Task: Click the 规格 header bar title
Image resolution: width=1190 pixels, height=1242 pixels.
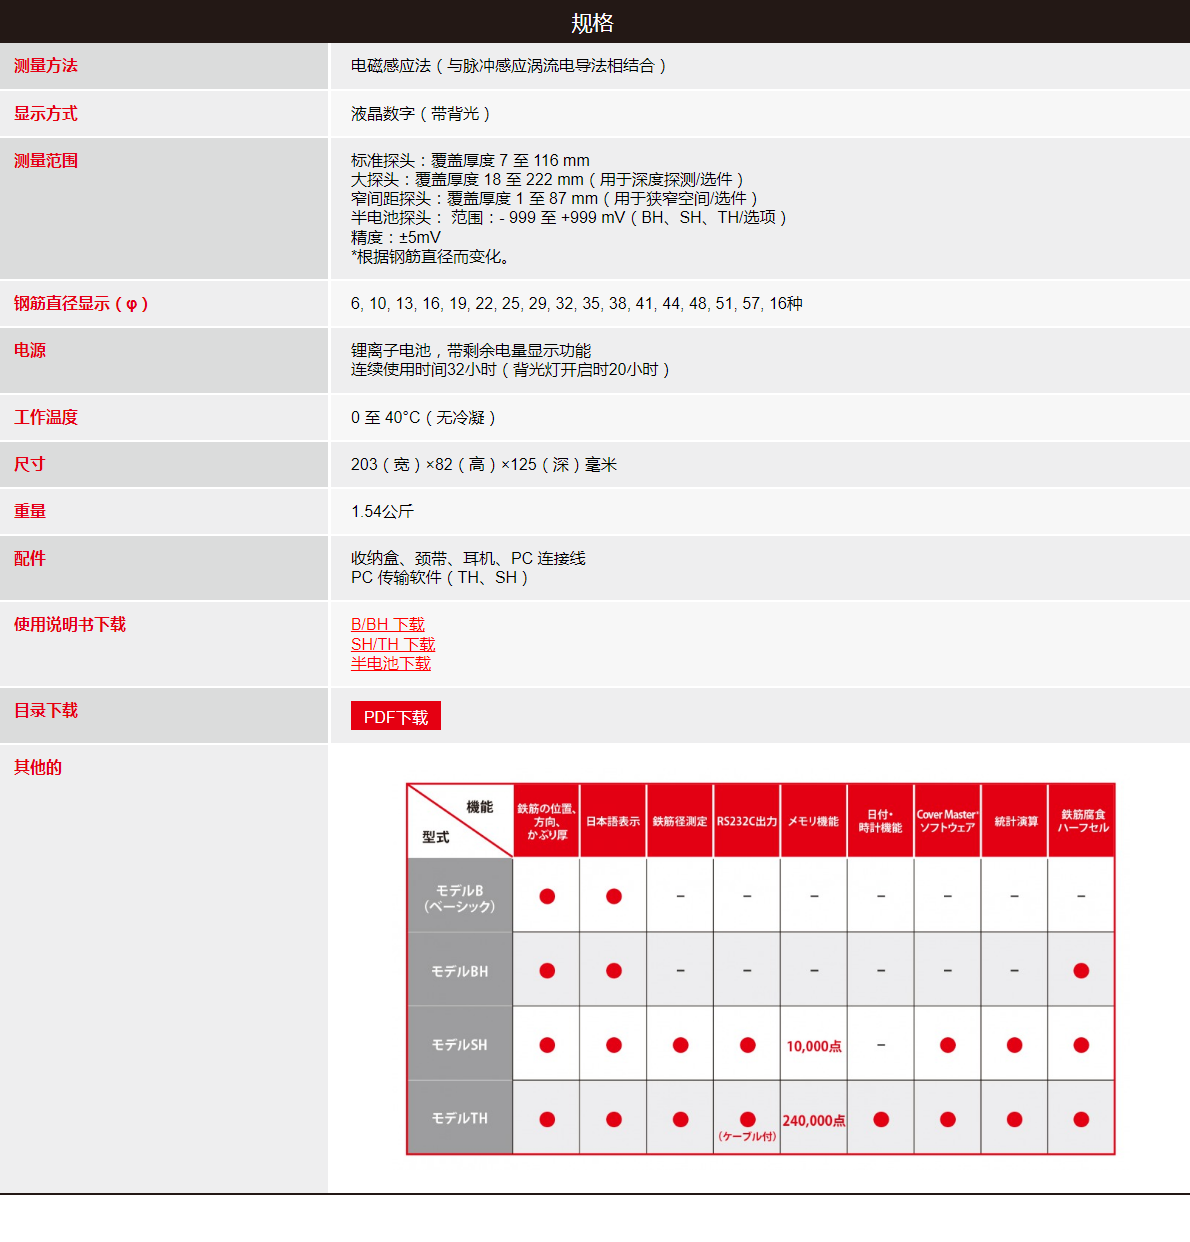Action: [x=593, y=22]
